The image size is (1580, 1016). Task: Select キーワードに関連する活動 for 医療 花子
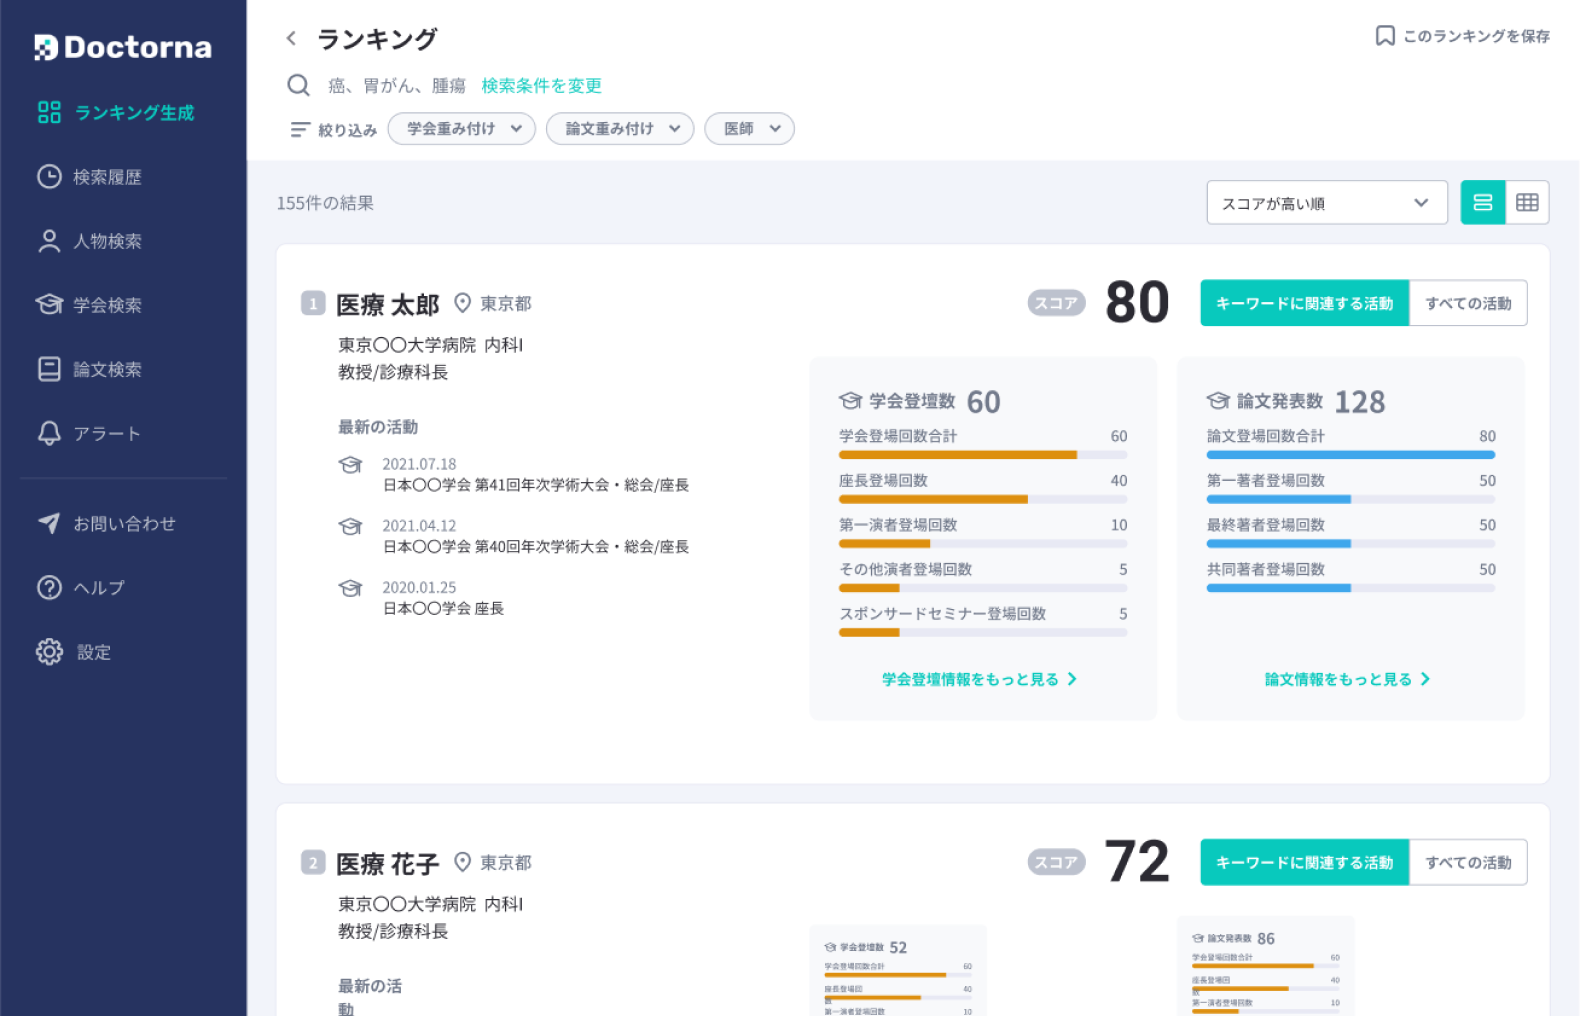coord(1305,862)
